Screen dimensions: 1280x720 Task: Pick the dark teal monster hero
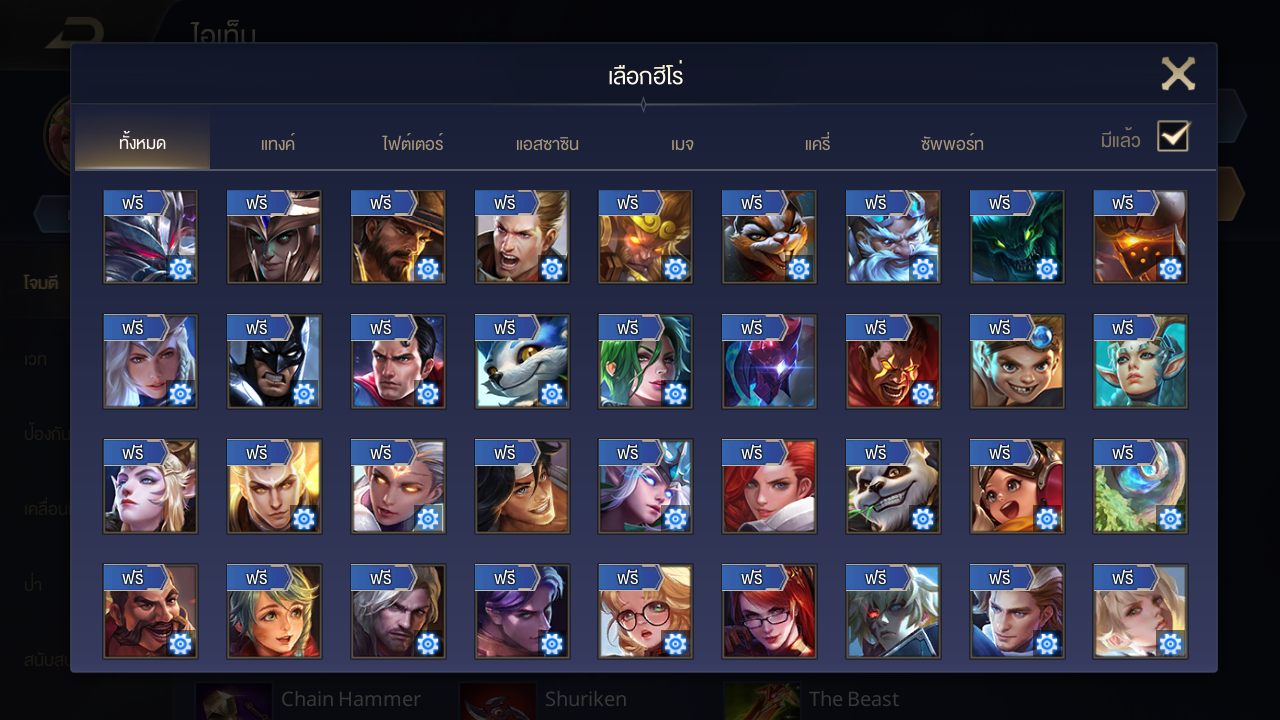point(1017,237)
